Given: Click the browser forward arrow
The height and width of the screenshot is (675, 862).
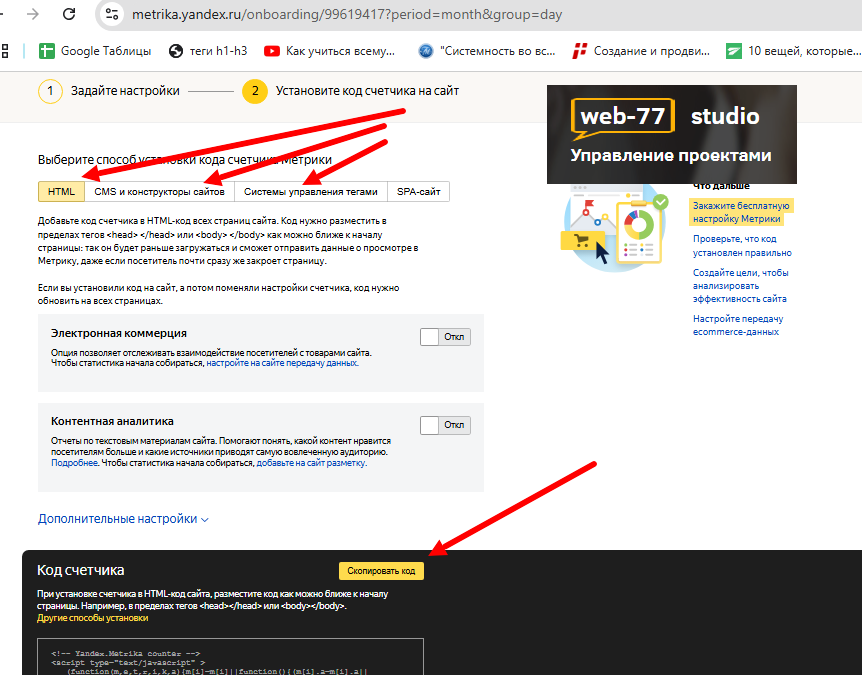Looking at the screenshot, I should click(33, 14).
